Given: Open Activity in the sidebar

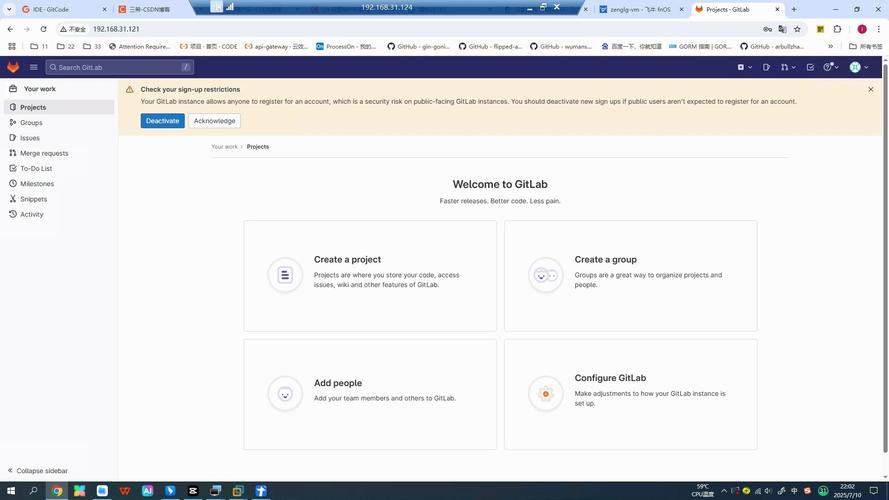Looking at the screenshot, I should coord(59,214).
